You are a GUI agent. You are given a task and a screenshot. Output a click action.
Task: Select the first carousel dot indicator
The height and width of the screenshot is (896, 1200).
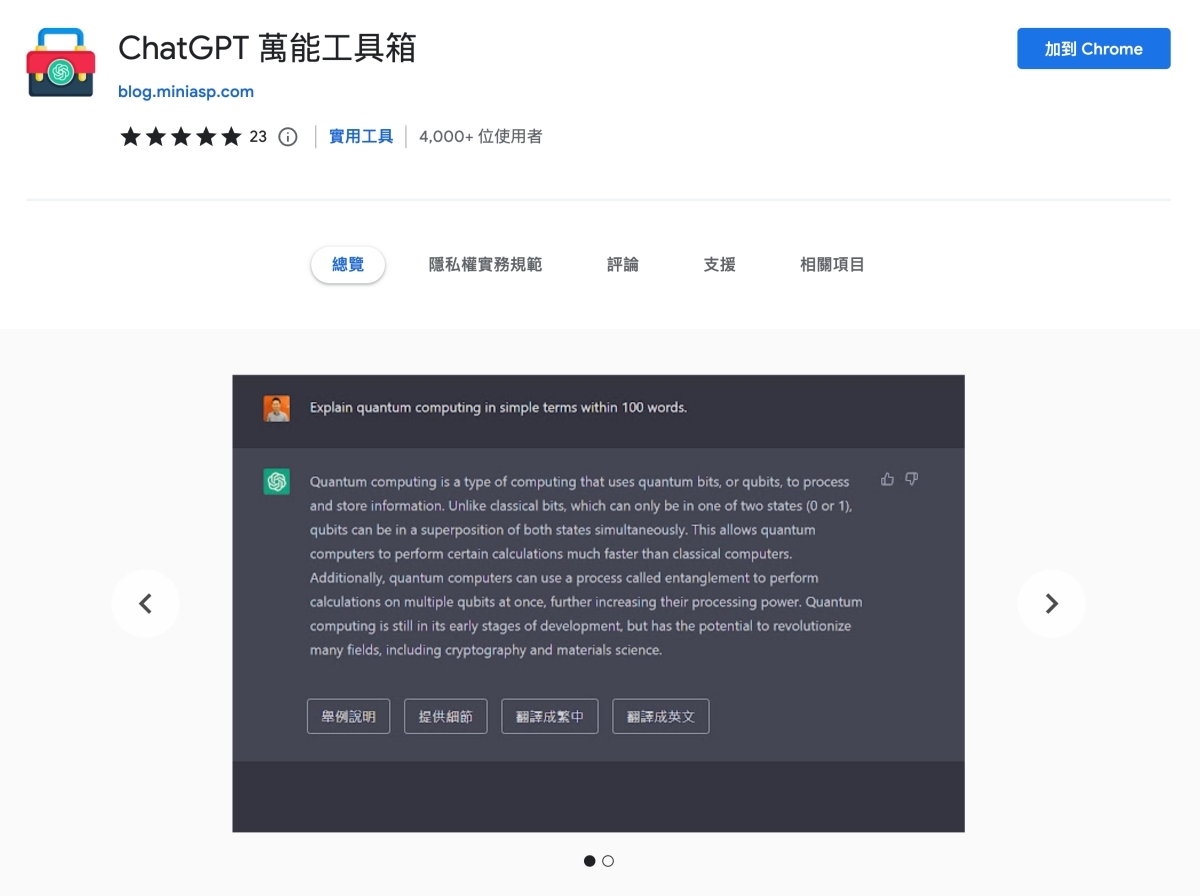[590, 861]
